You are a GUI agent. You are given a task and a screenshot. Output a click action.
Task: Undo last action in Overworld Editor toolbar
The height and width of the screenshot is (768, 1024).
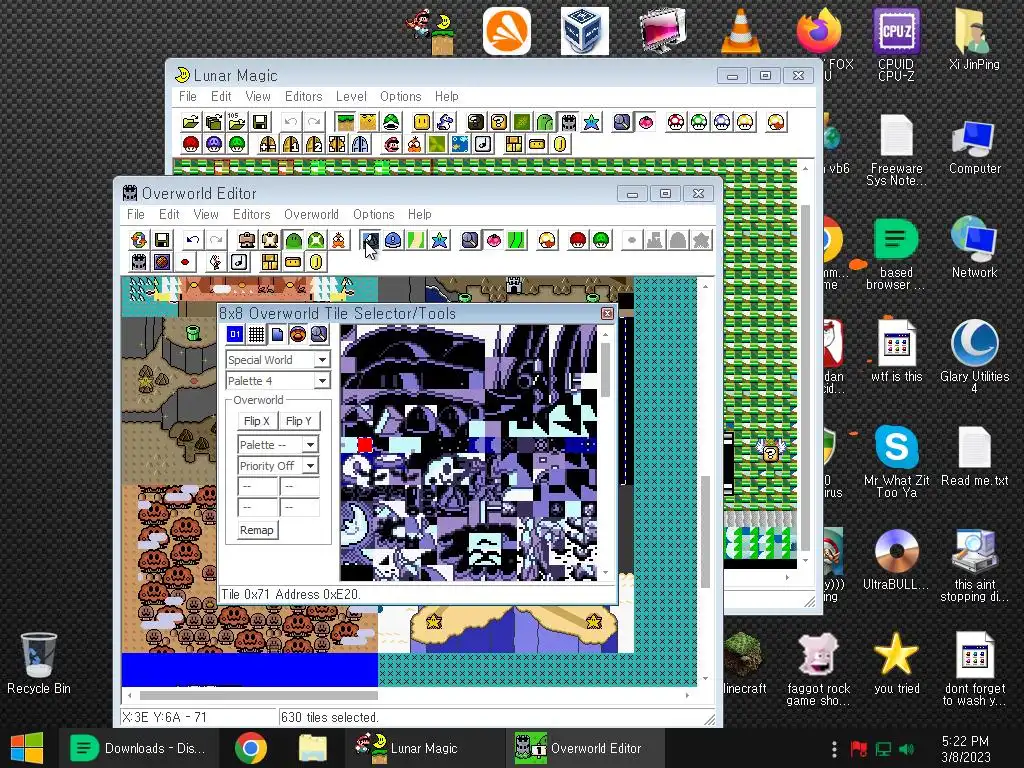click(192, 240)
